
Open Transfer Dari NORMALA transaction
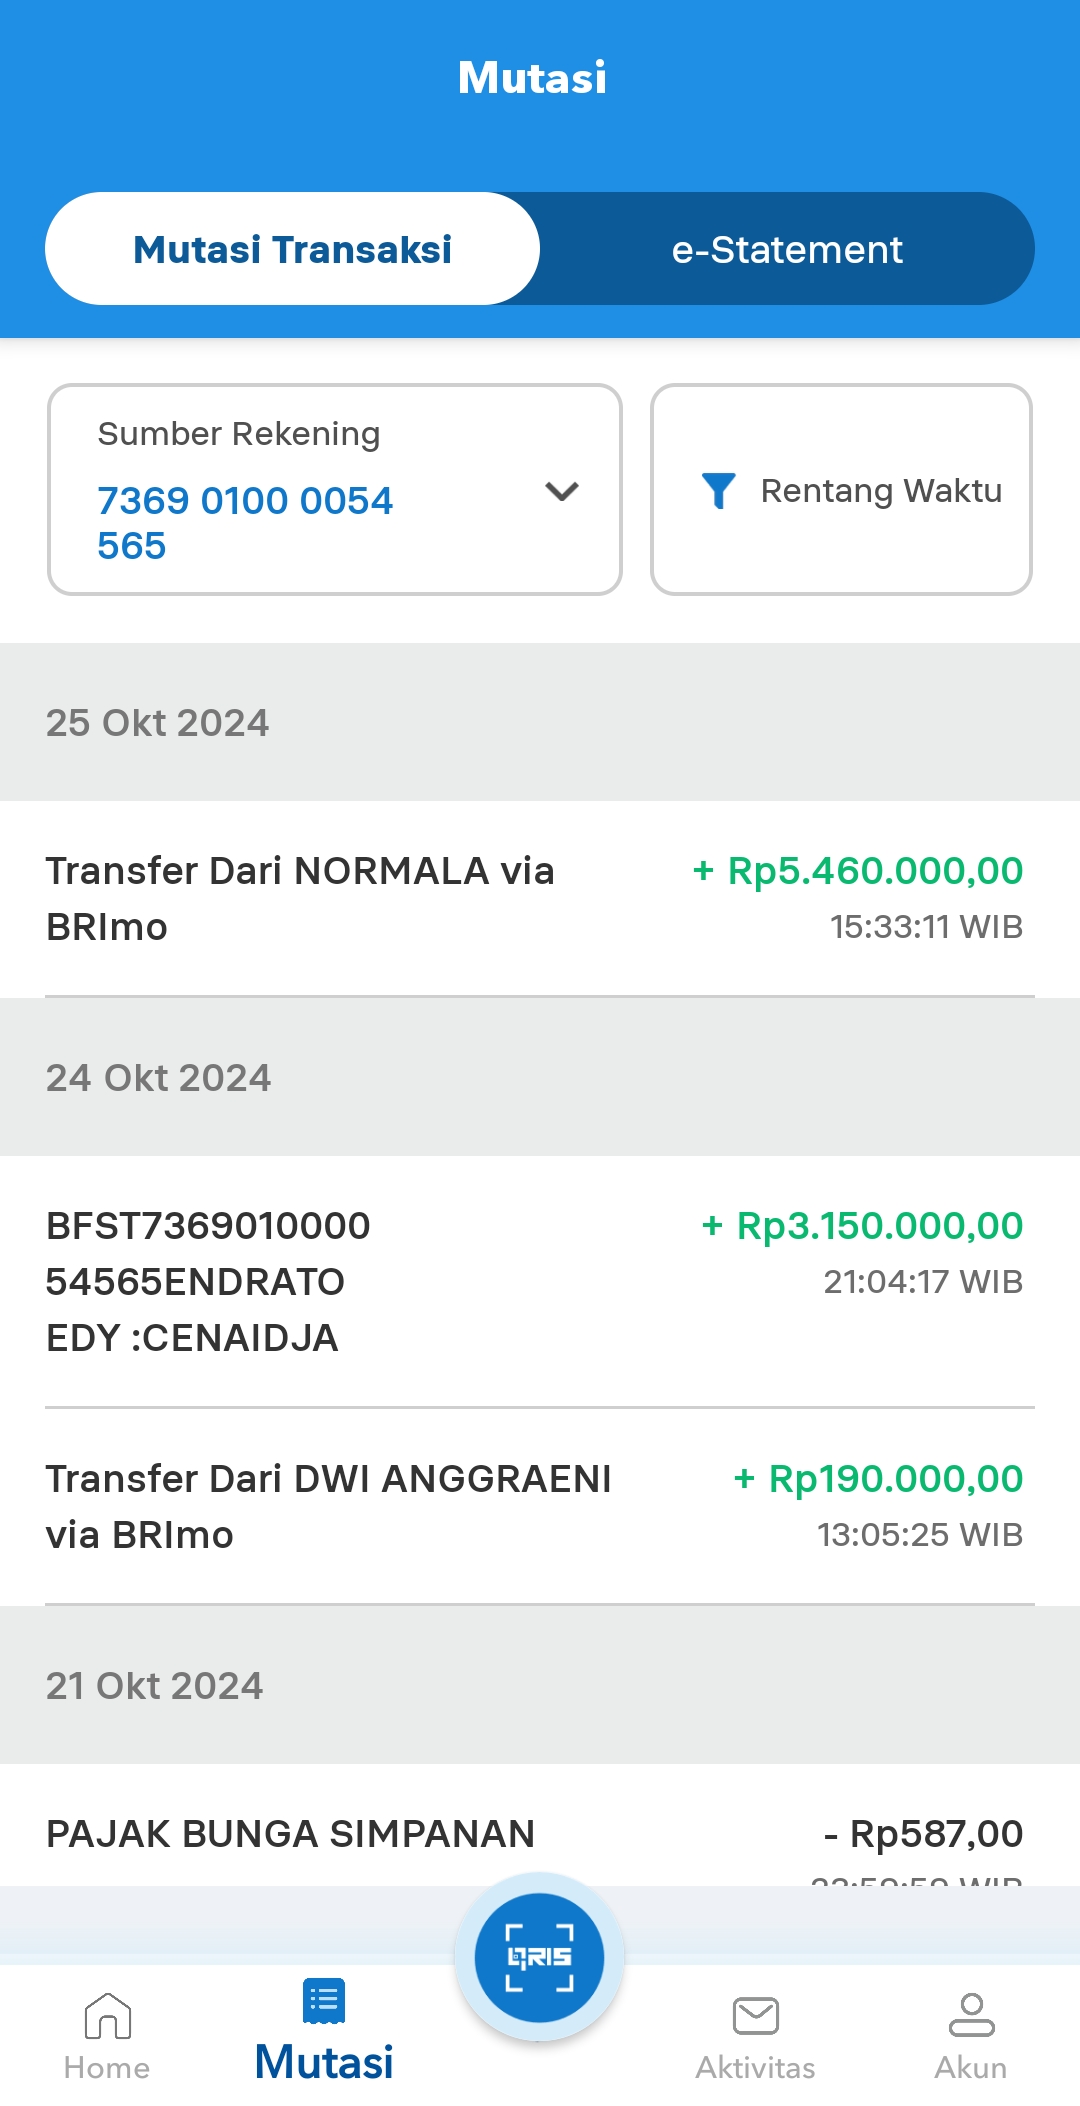coord(300,898)
